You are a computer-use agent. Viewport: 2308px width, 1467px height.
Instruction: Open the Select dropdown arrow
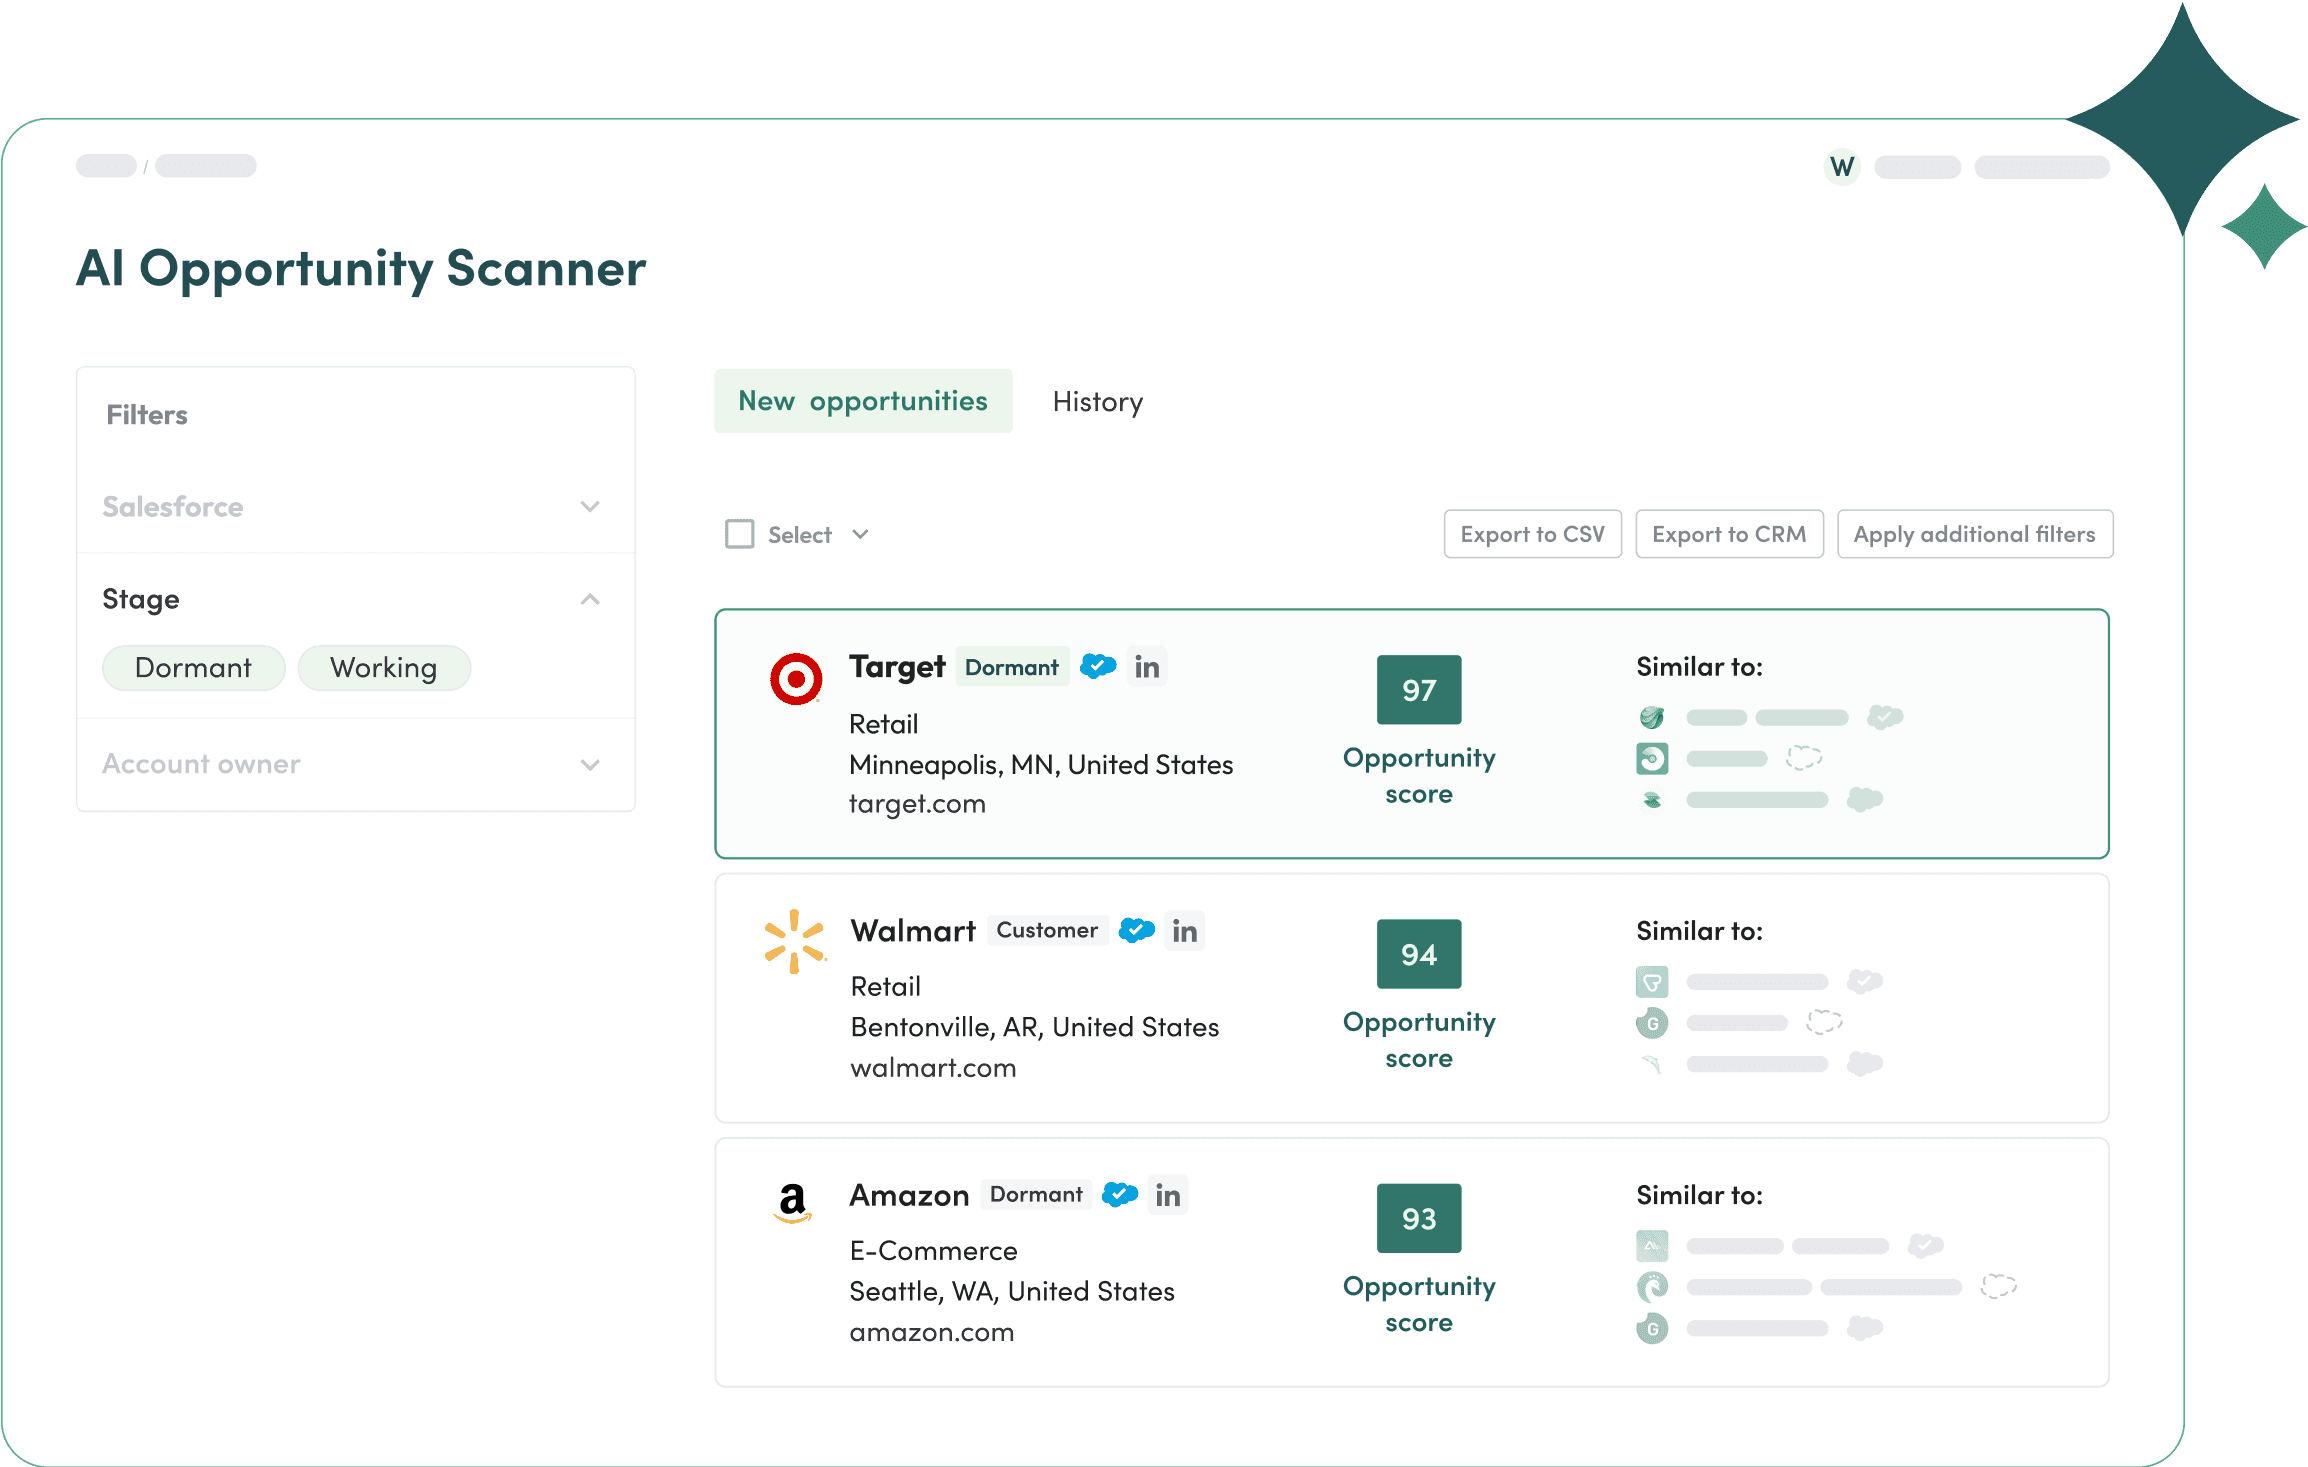coord(860,534)
